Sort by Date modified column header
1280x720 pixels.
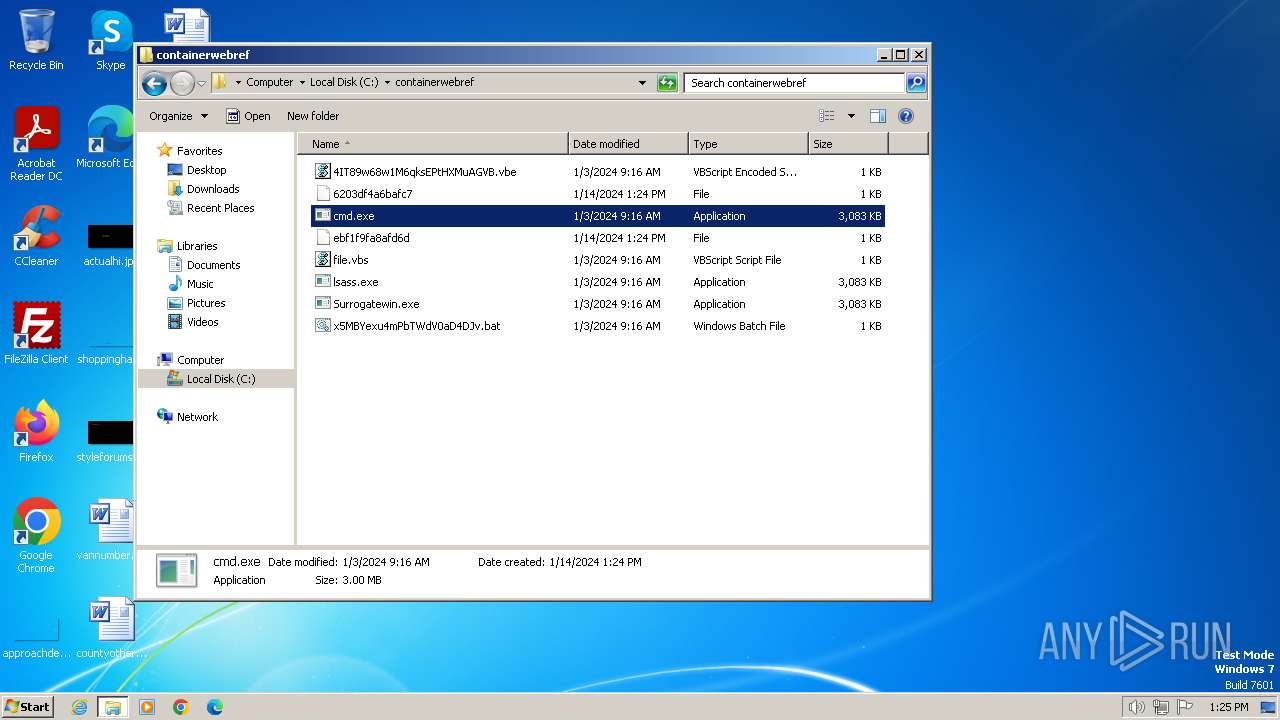pyautogui.click(x=628, y=144)
